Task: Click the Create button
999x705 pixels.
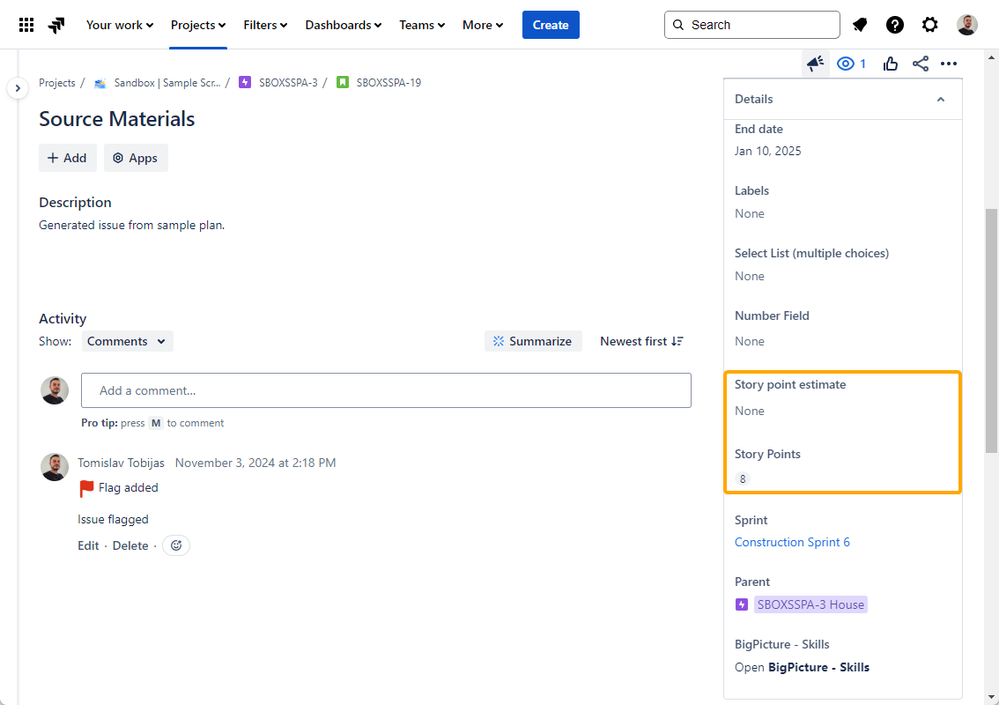Action: coord(550,25)
